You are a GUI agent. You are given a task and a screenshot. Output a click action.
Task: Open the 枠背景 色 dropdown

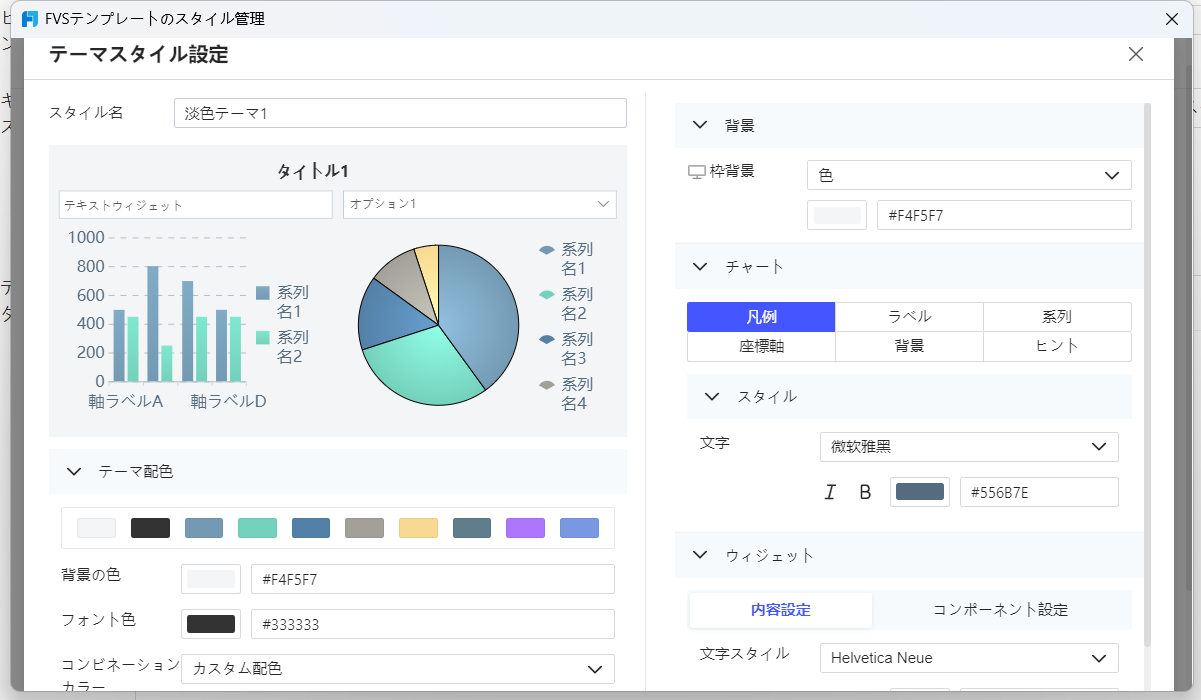969,175
